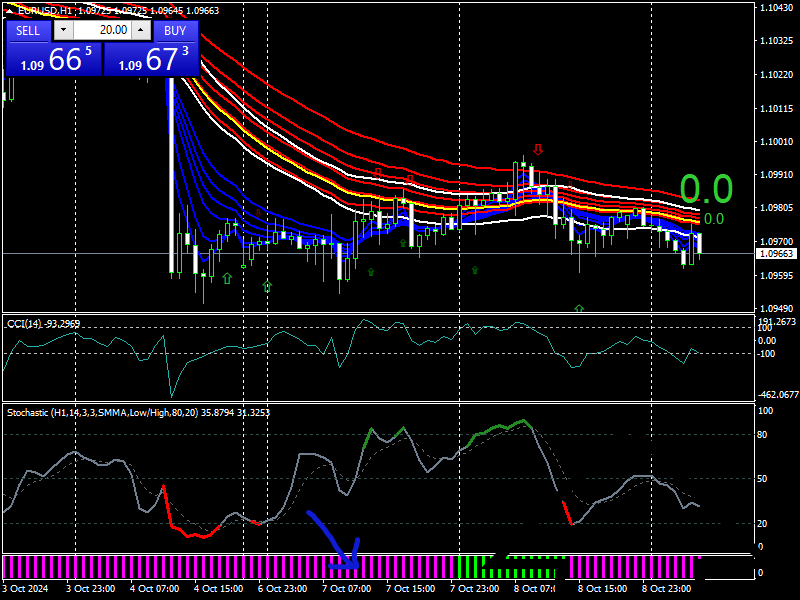Click the large red down signal arrow
The height and width of the screenshot is (600, 800).
pyautogui.click(x=538, y=149)
